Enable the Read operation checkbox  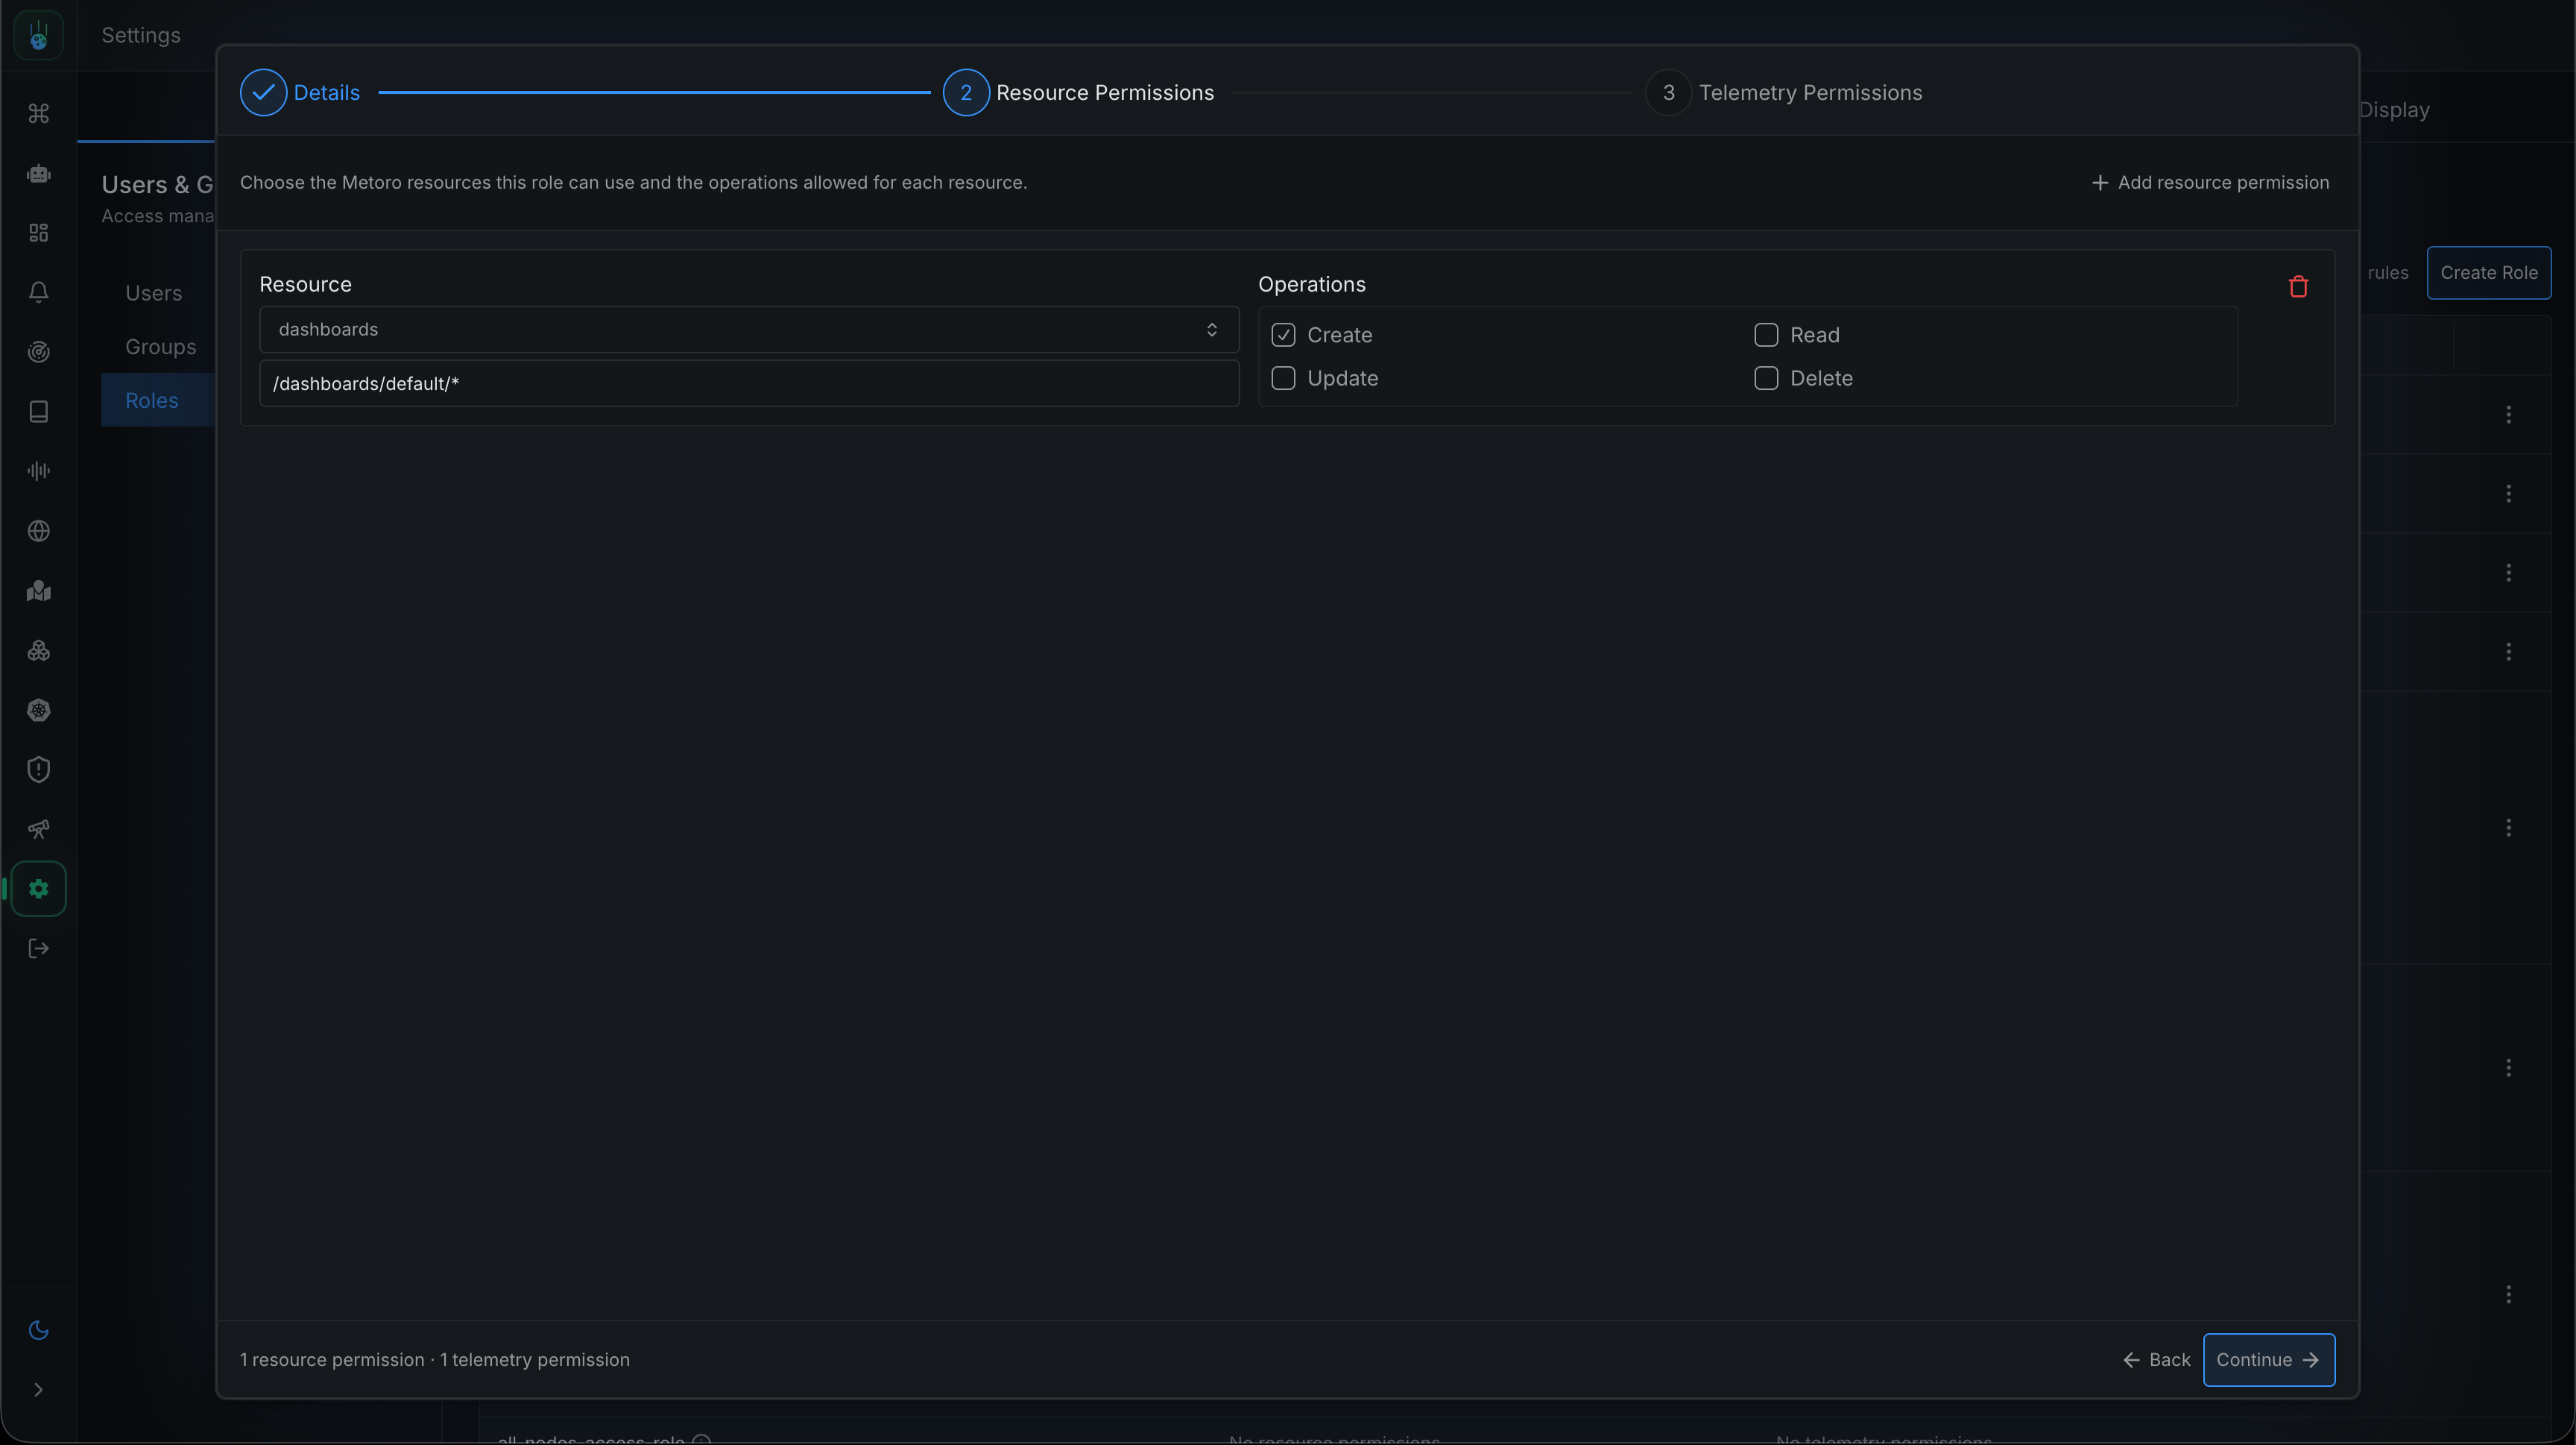(x=1766, y=335)
